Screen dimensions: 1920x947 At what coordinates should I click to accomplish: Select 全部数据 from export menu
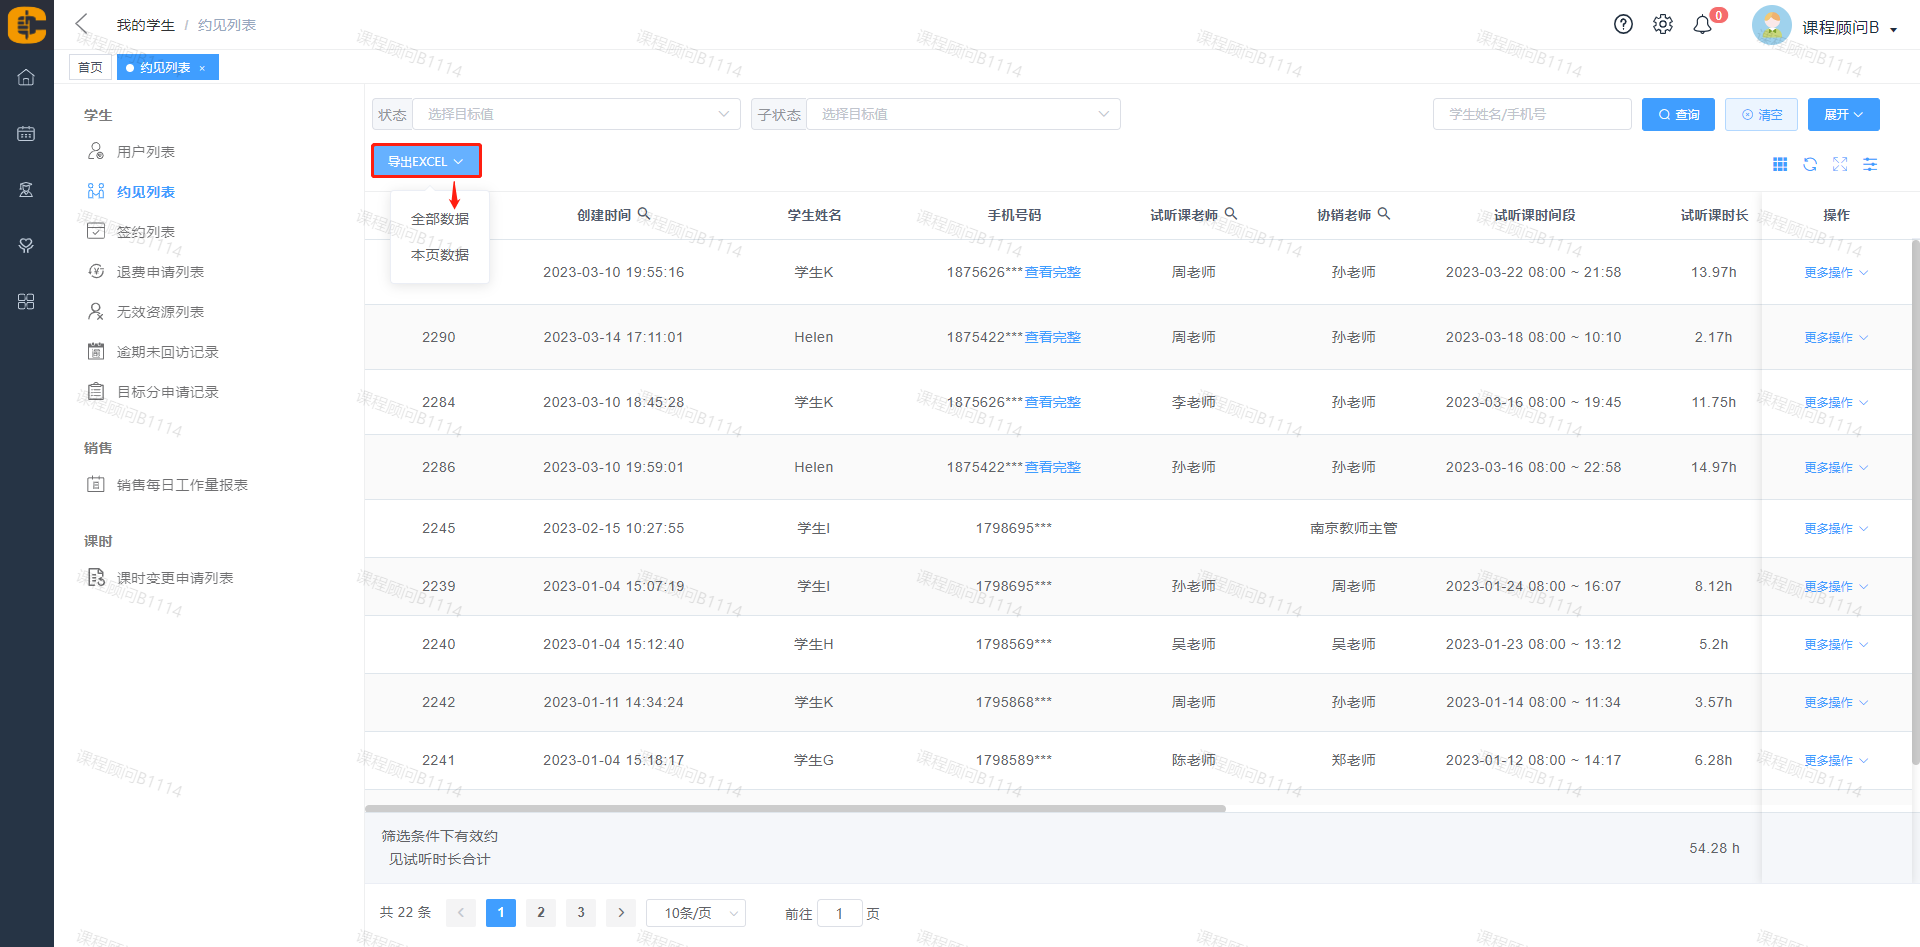pos(440,219)
